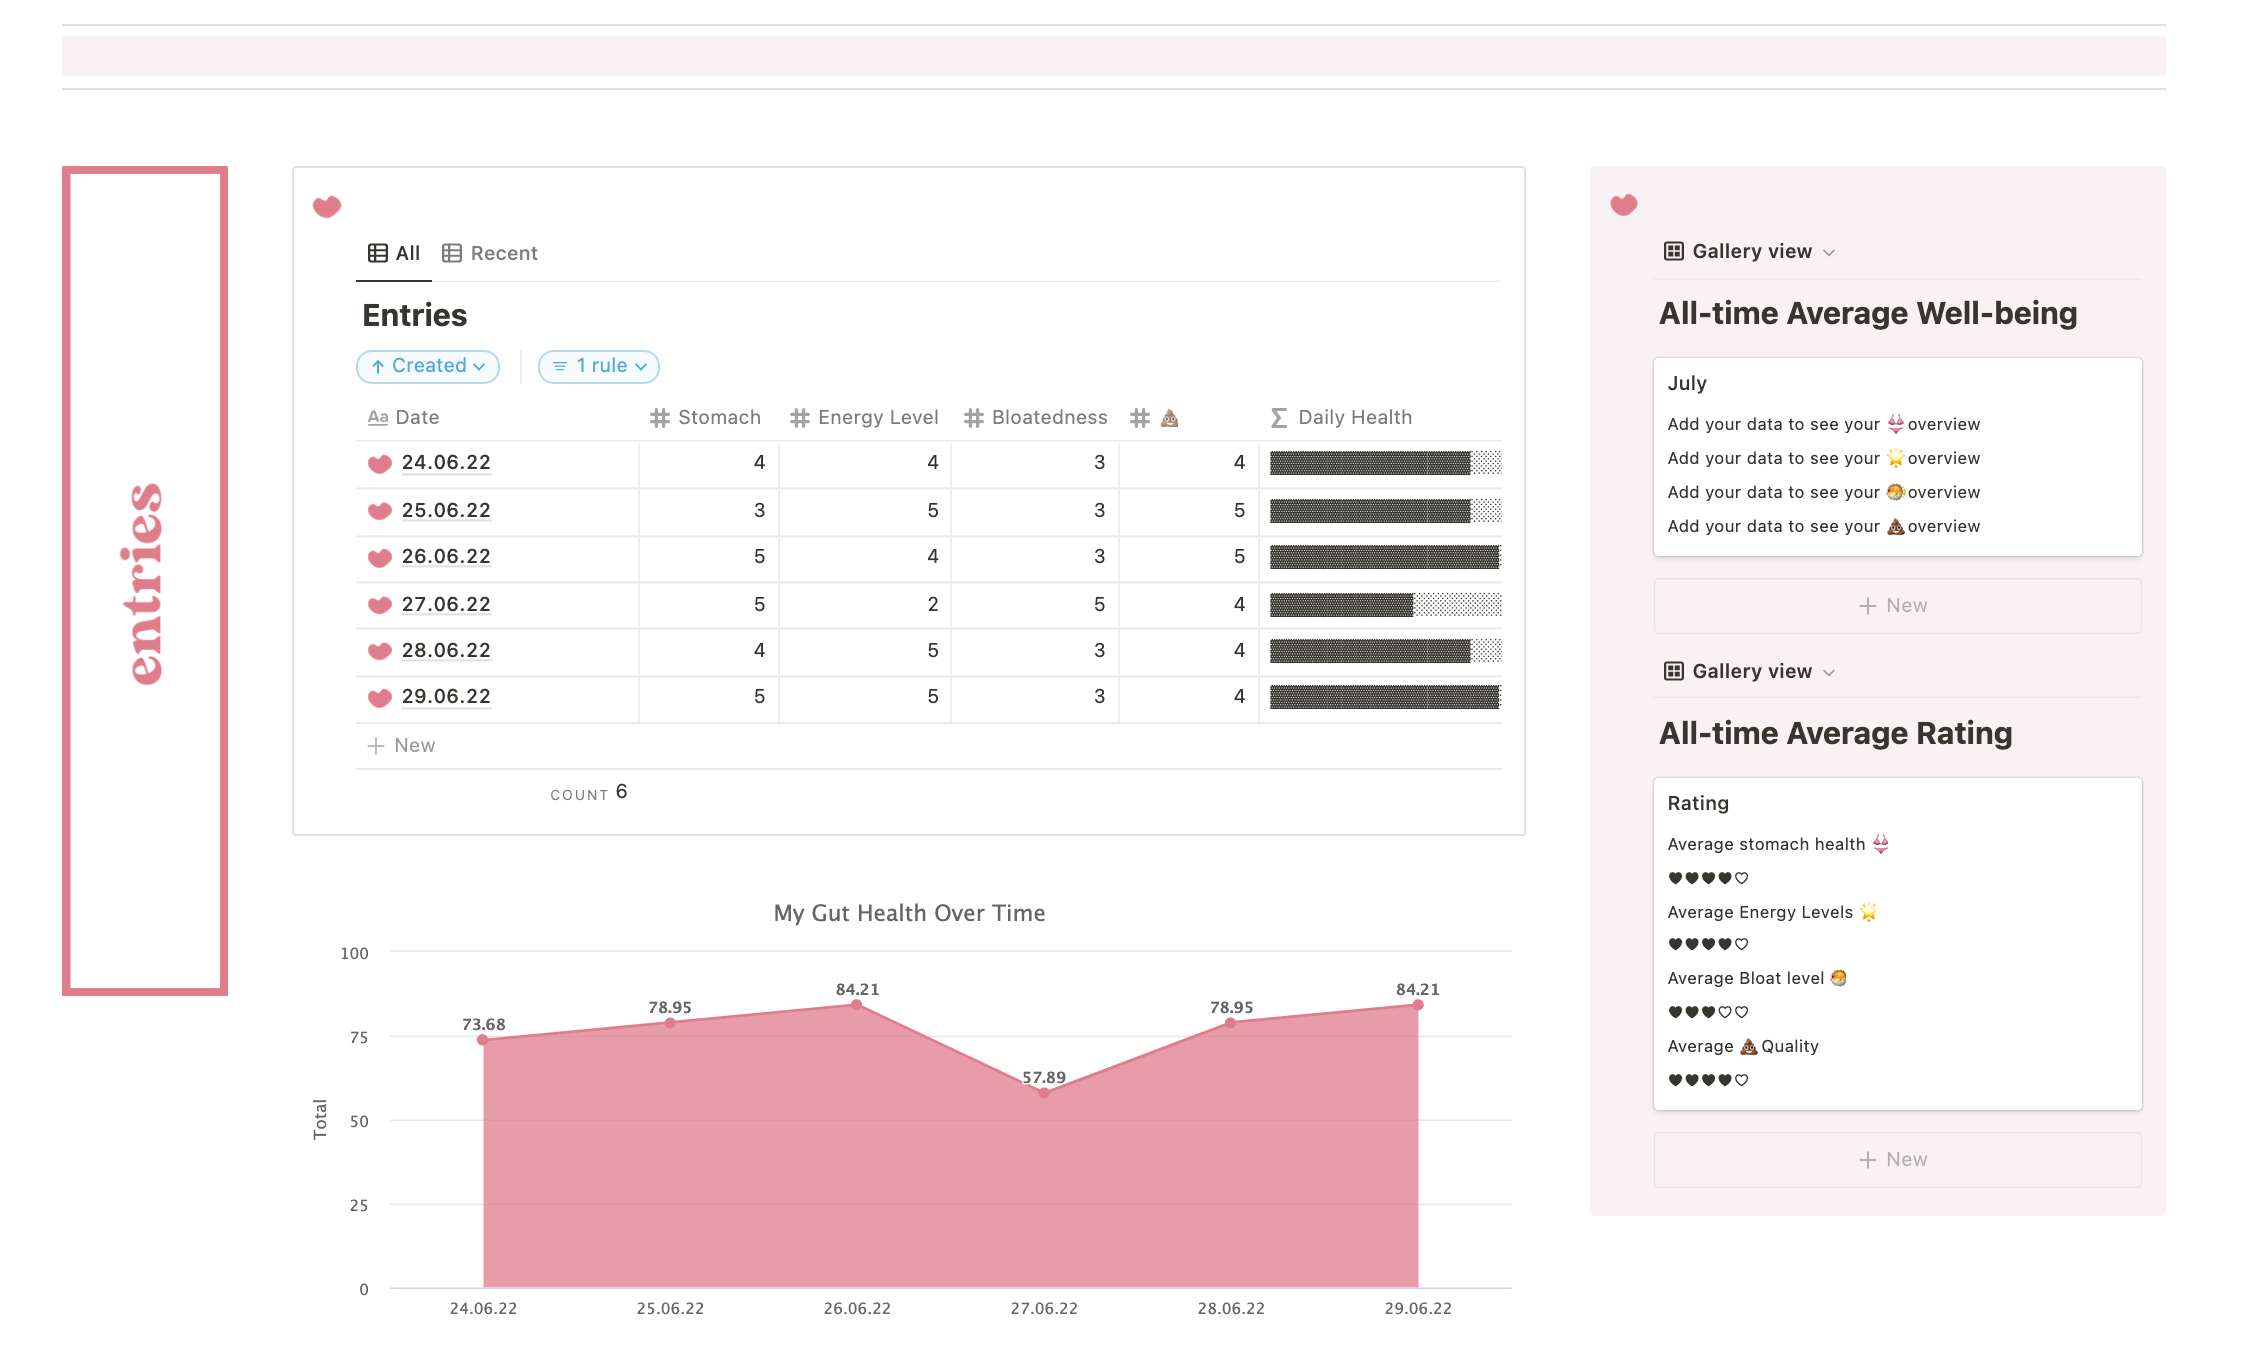Expand Gallery view above All-time Average Rating
Image resolution: width=2264 pixels, height=1366 pixels.
1750,672
